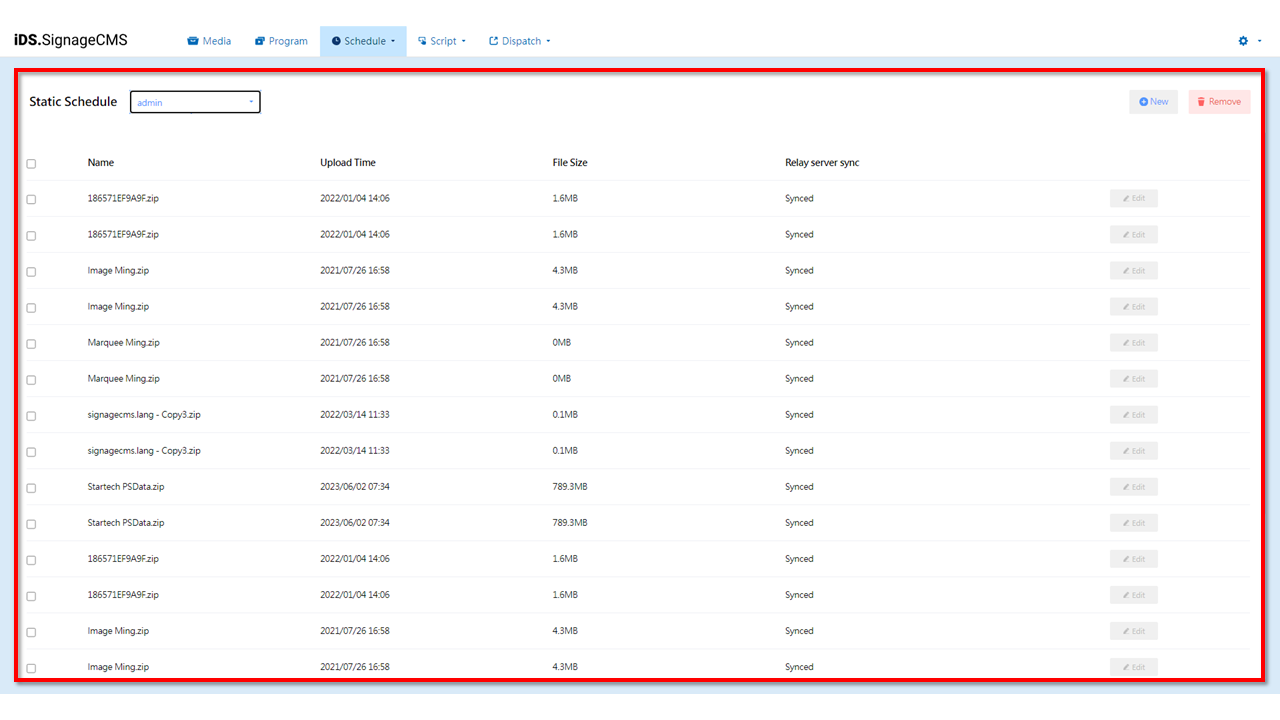
Task: Open the settings gear icon
Action: pyautogui.click(x=1243, y=41)
